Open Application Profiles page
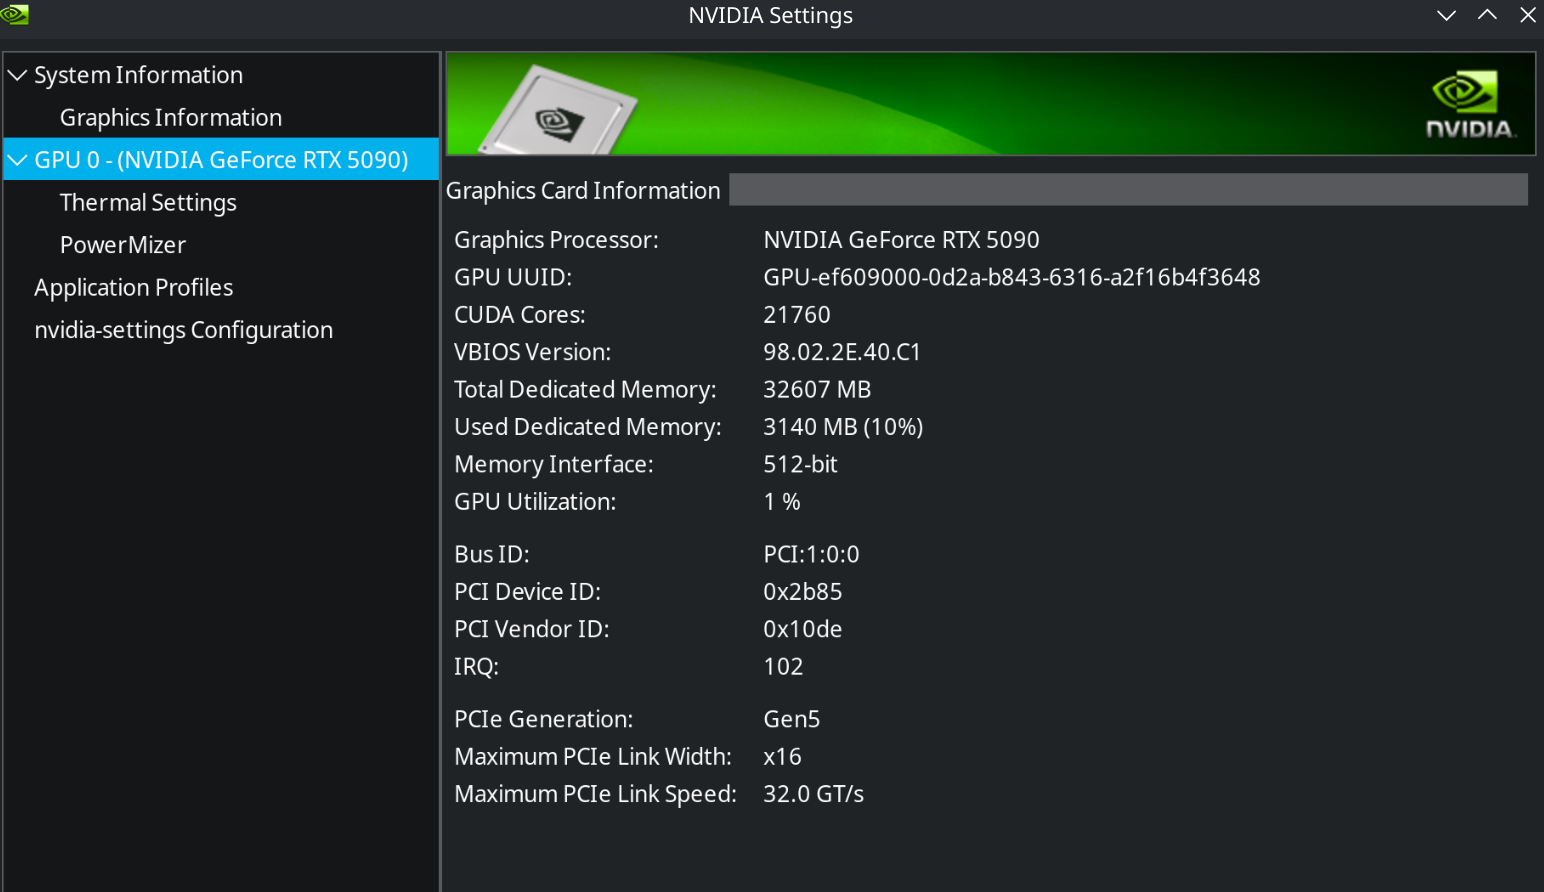 tap(134, 288)
